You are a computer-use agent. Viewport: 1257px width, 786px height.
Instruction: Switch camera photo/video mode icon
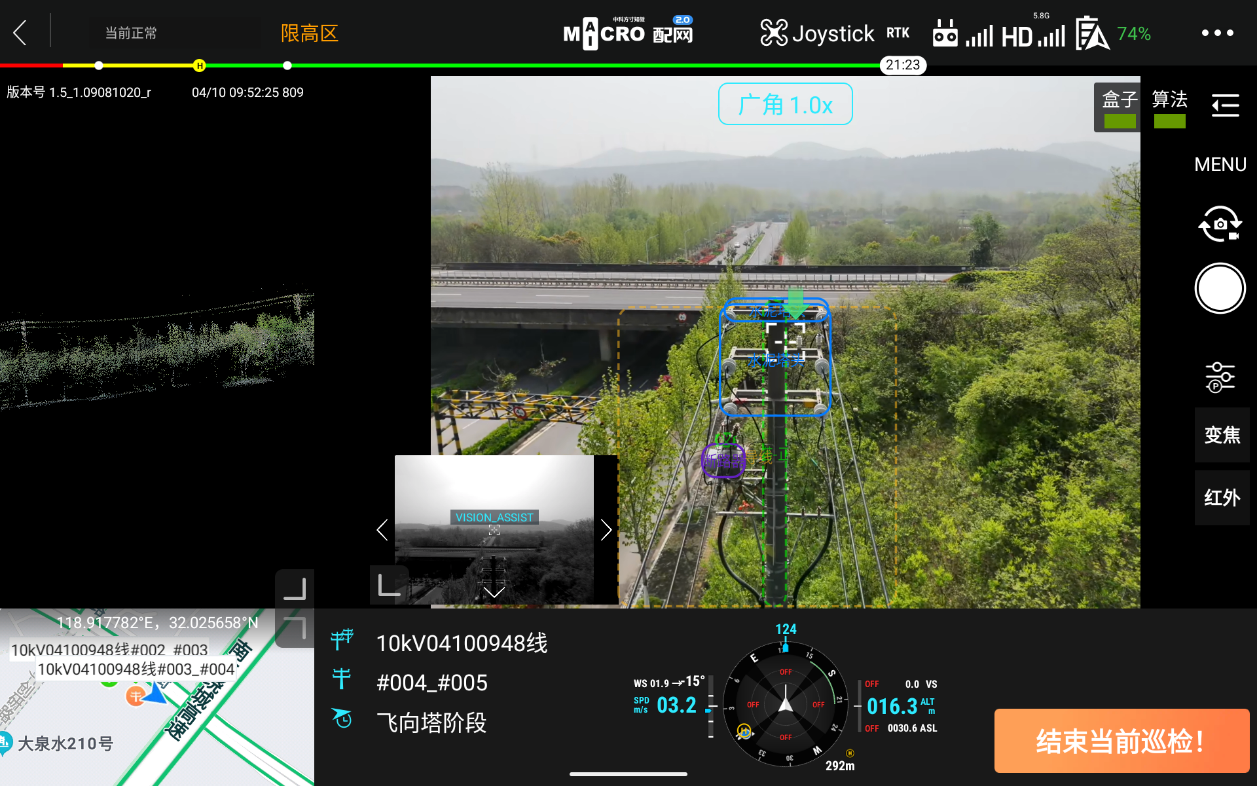[x=1220, y=224]
